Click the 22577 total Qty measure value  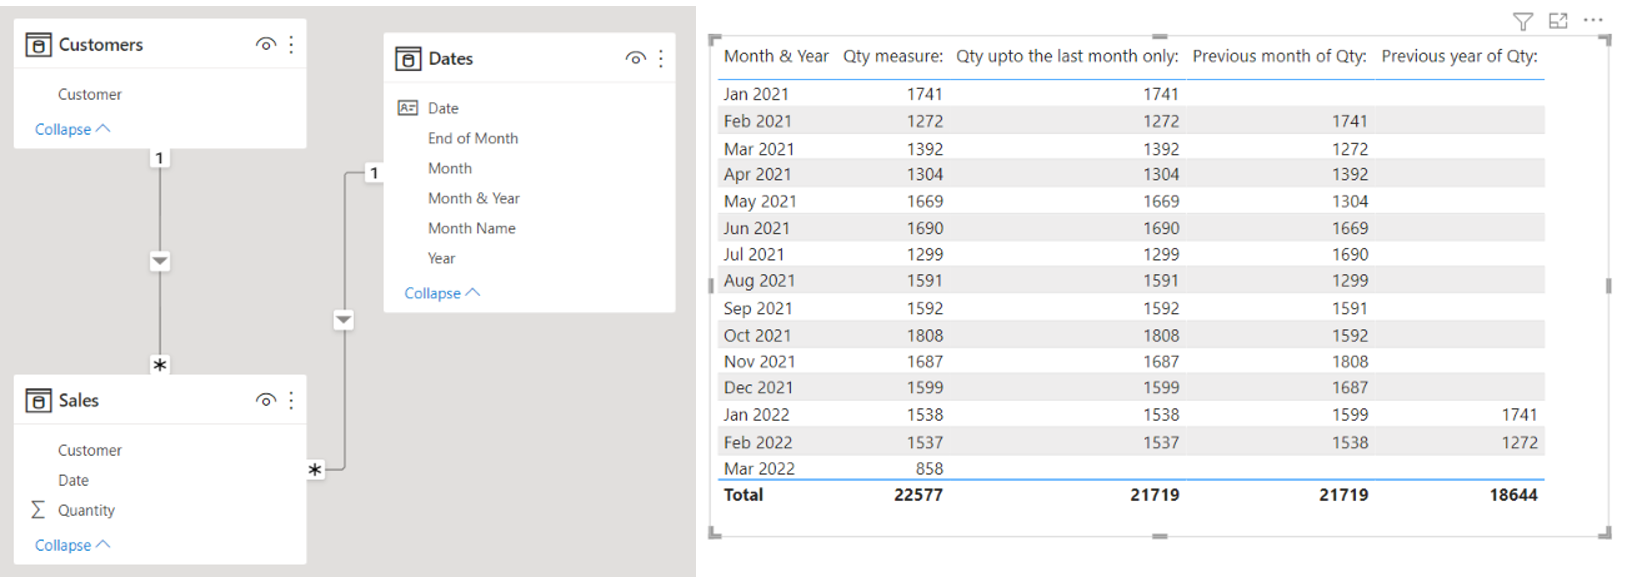click(918, 494)
